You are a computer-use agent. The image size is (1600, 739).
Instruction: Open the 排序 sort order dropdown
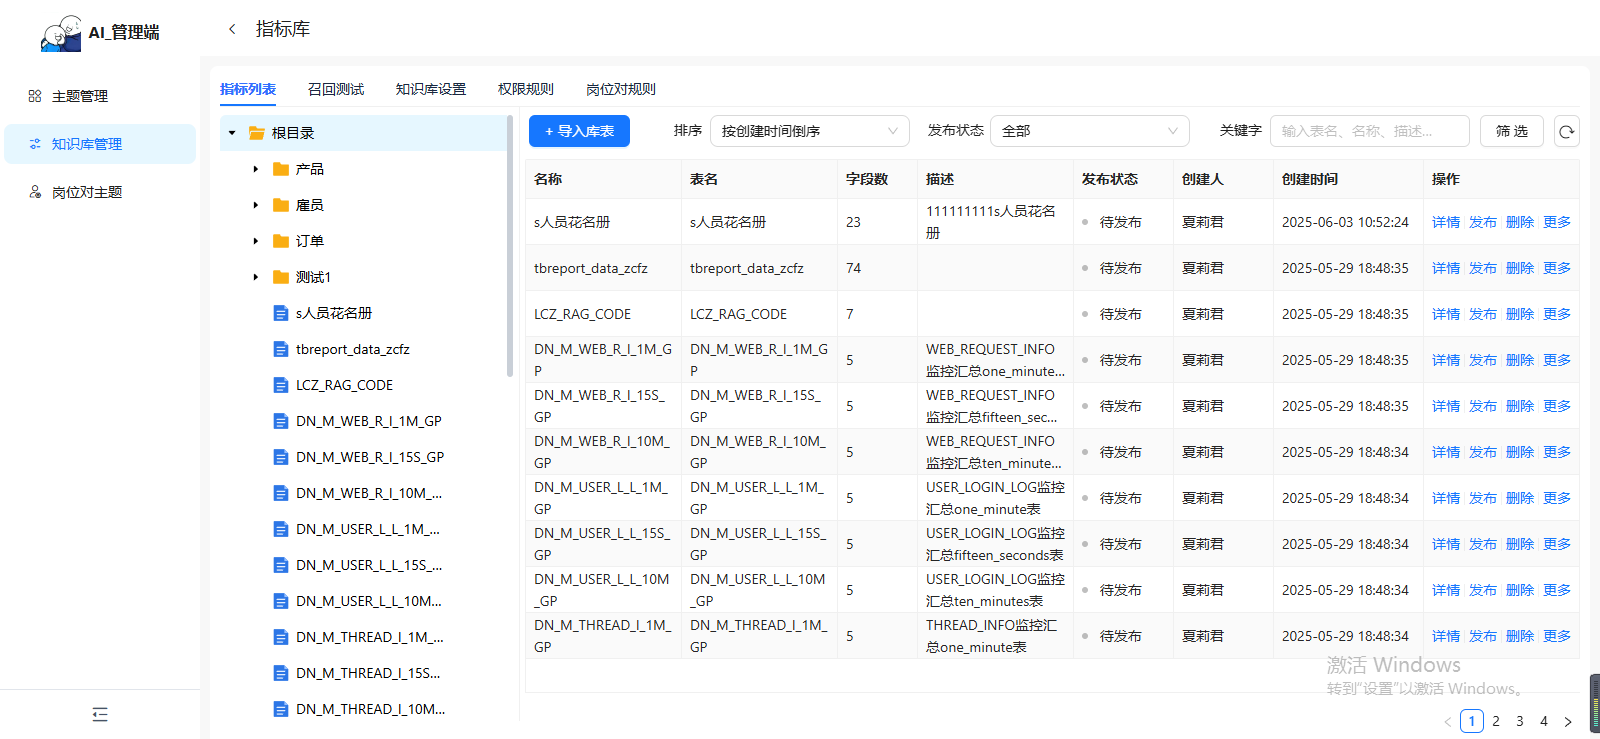point(809,131)
